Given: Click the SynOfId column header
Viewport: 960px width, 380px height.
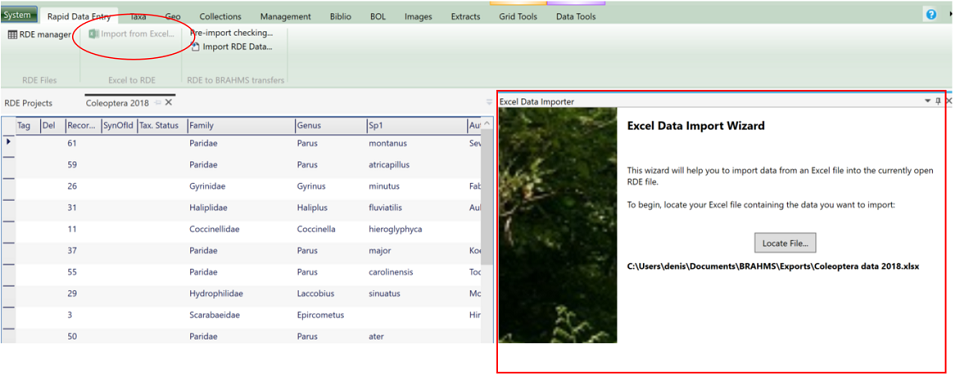Looking at the screenshot, I should [119, 125].
